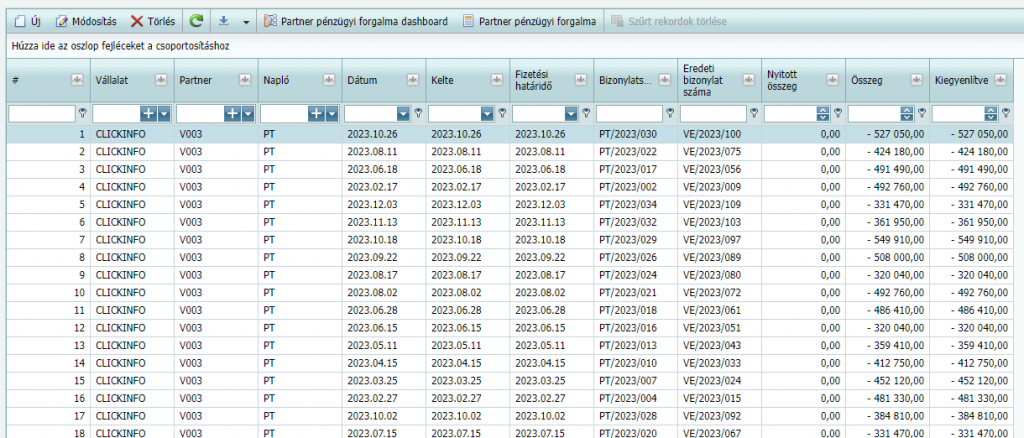Click plus icon in Partner filter

232,114
